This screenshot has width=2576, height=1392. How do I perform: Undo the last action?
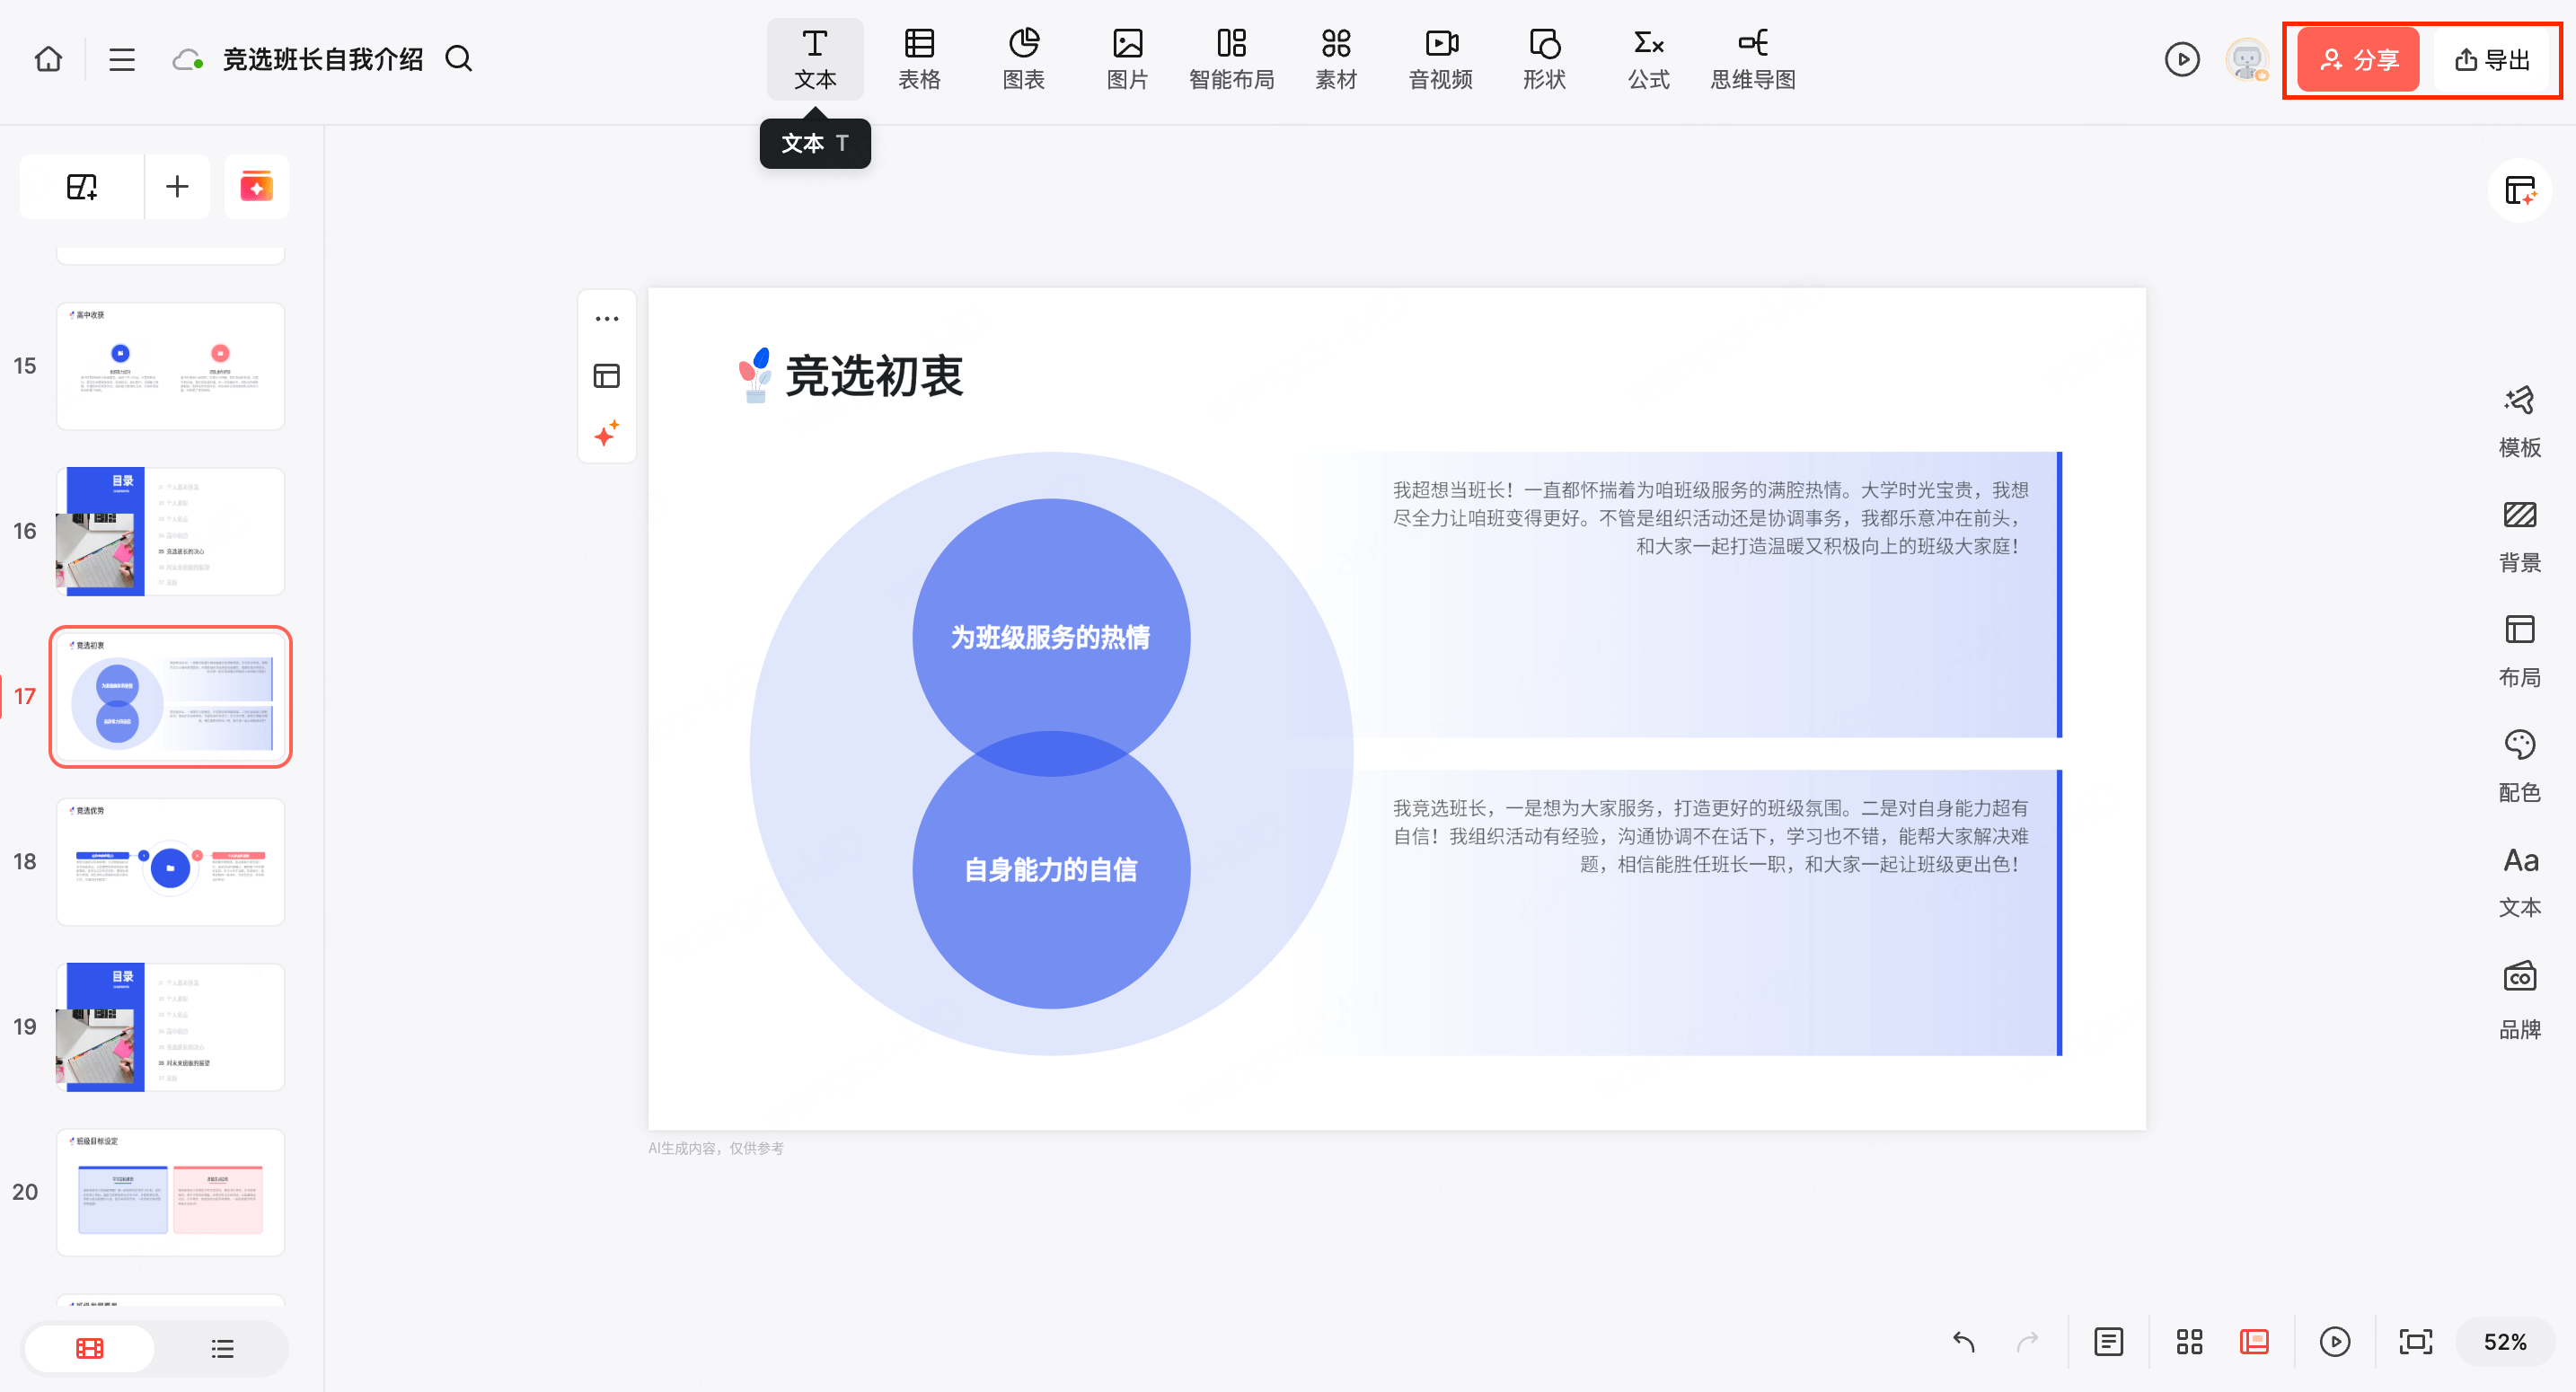(x=1963, y=1342)
